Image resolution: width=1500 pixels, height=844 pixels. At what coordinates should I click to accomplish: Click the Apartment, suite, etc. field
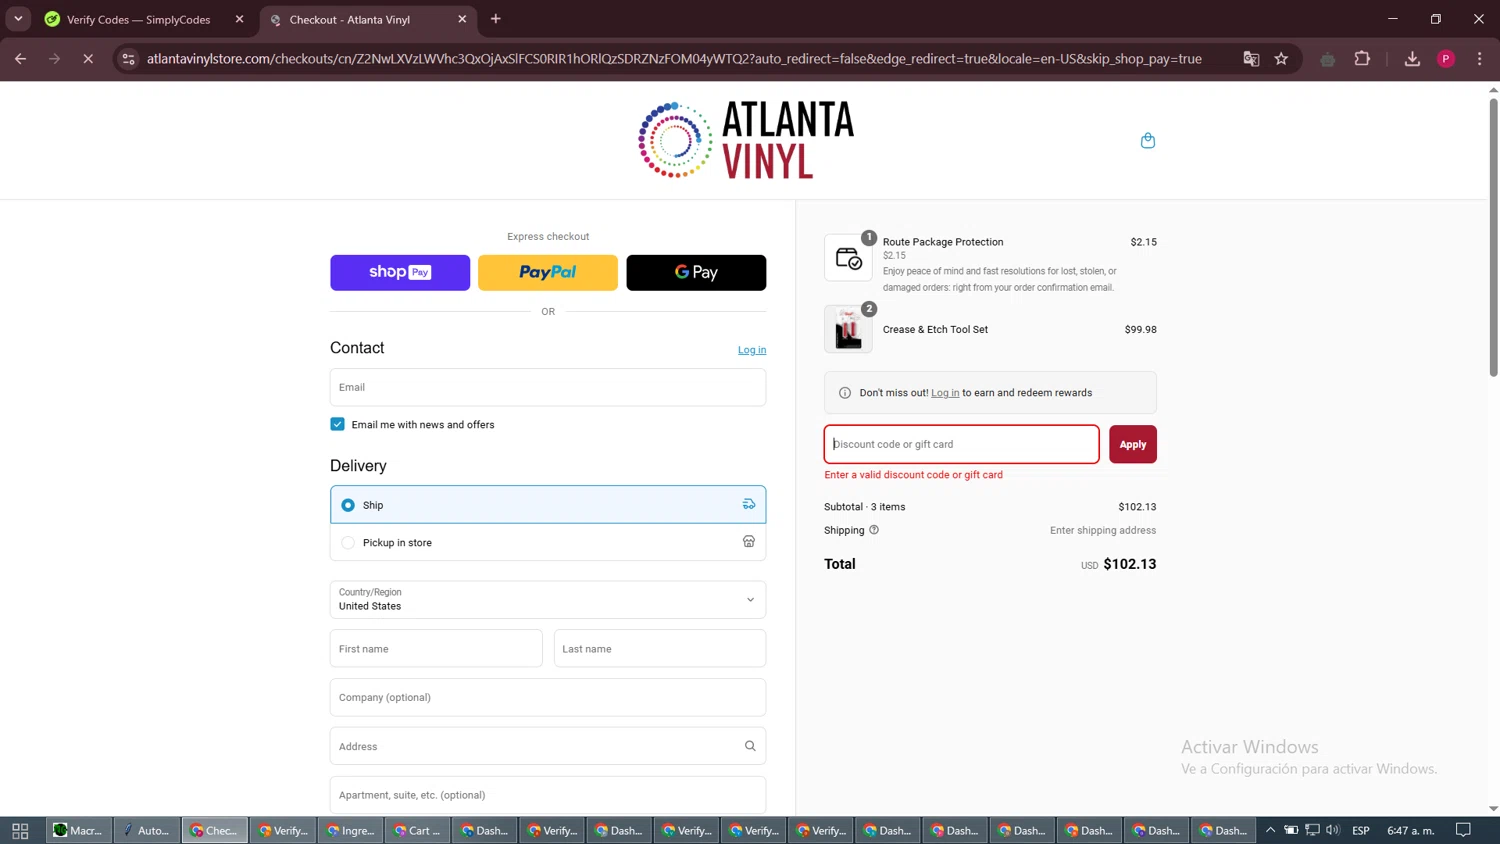click(548, 795)
